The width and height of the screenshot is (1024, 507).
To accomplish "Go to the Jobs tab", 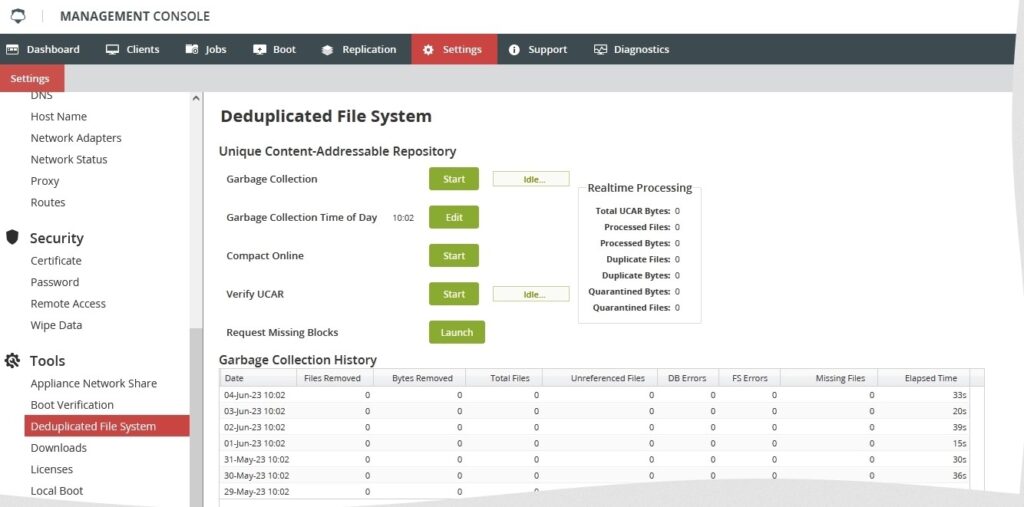I will pos(206,50).
